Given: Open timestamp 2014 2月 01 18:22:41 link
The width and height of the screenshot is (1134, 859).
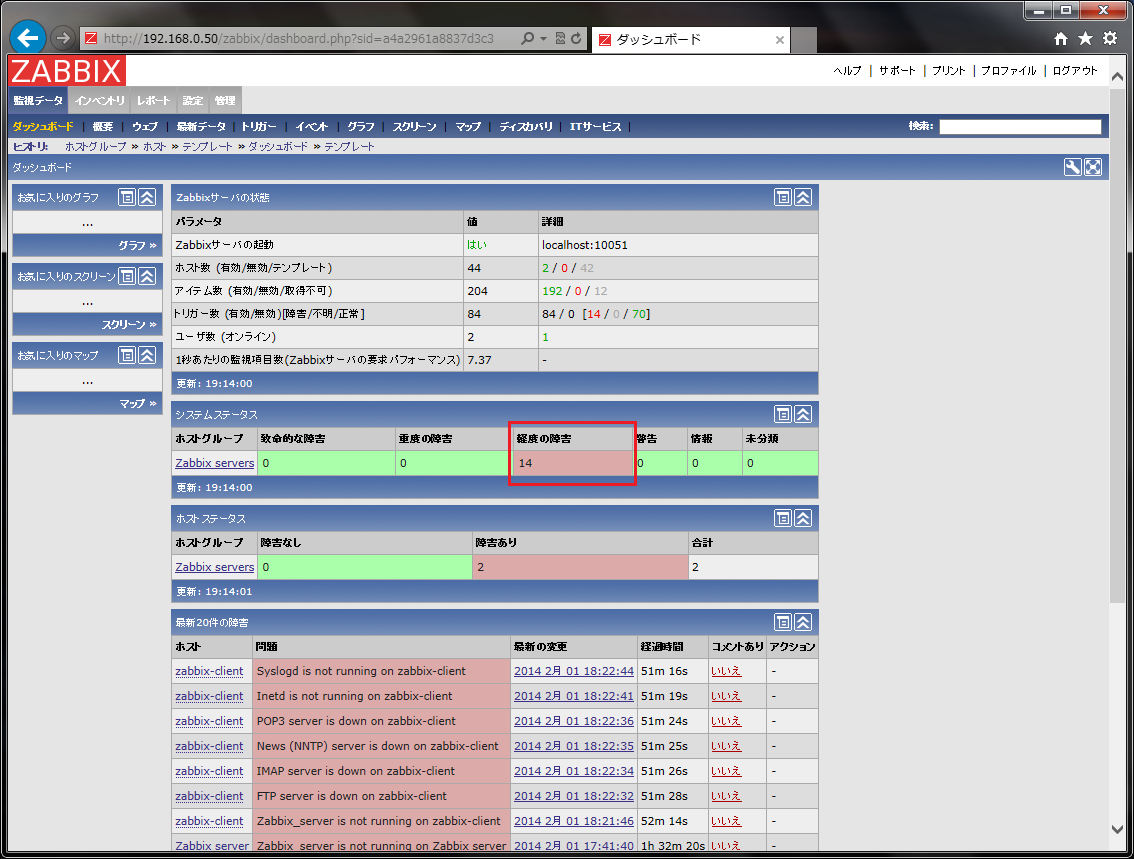Looking at the screenshot, I should coord(574,696).
